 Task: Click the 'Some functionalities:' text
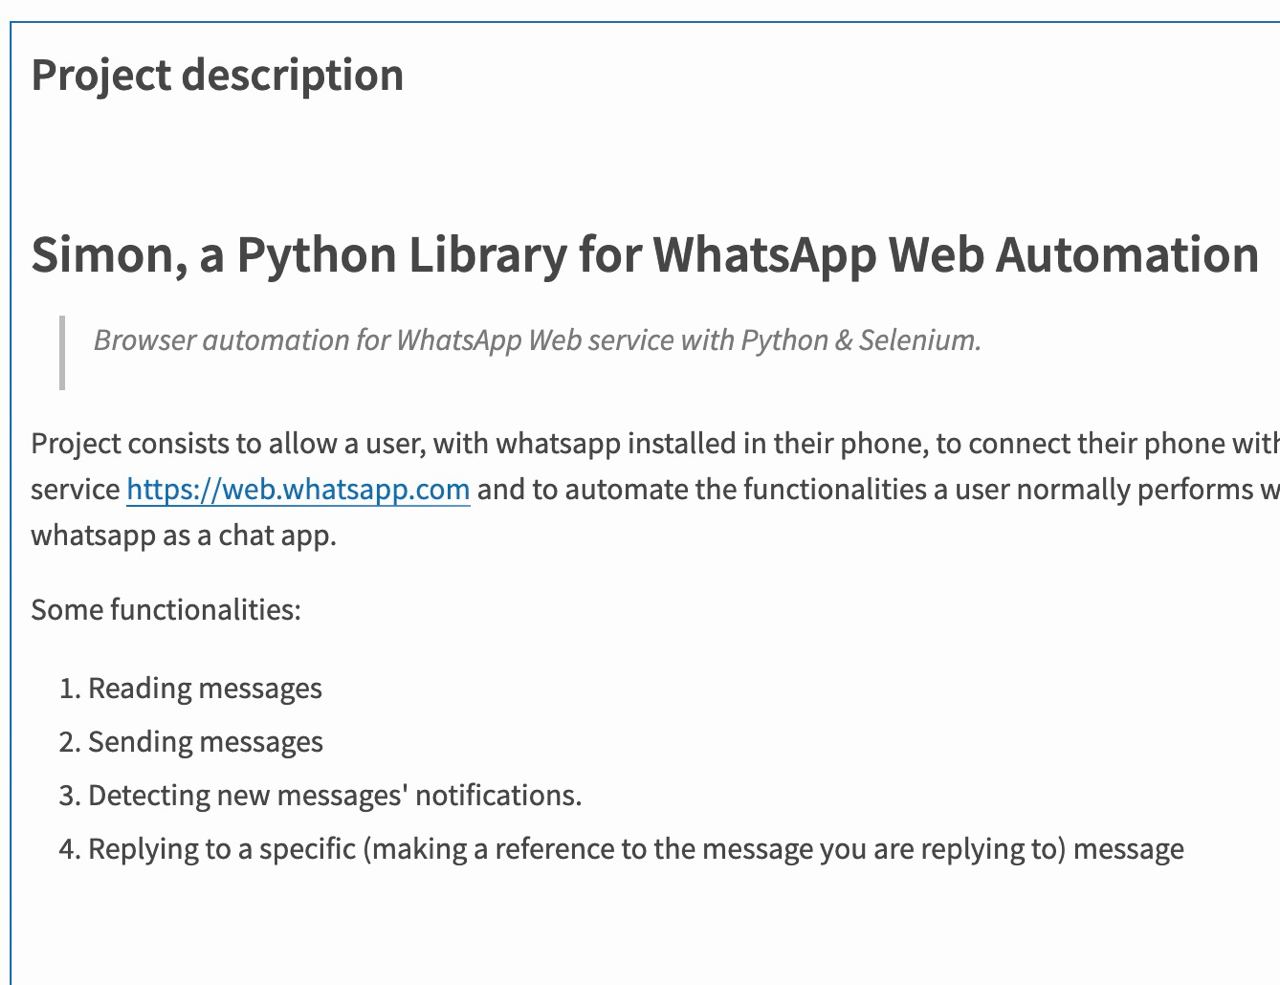(166, 609)
